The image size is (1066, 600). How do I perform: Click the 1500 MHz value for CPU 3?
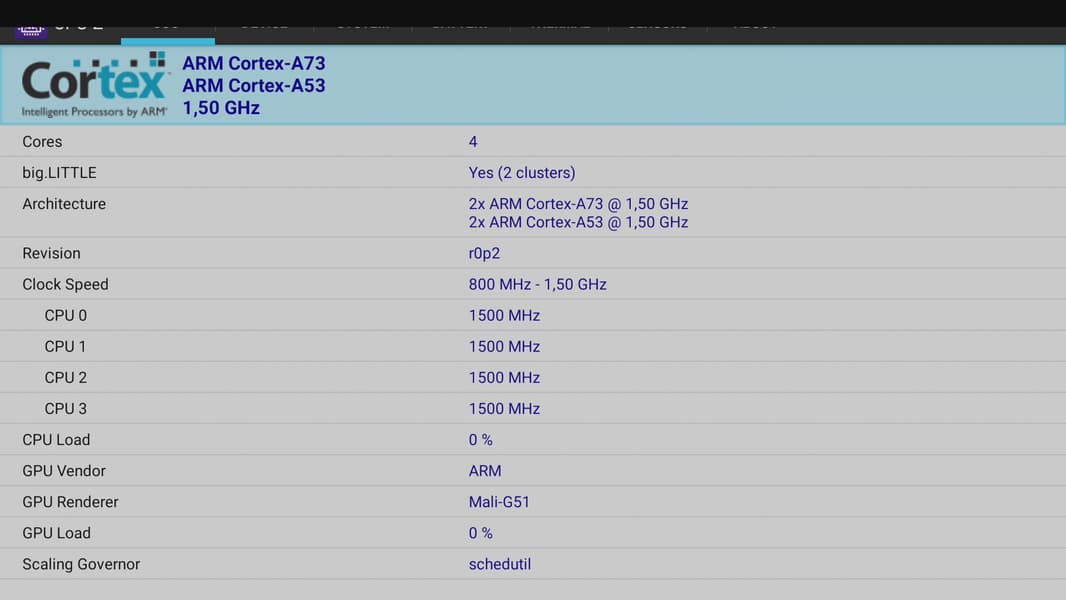tap(504, 408)
